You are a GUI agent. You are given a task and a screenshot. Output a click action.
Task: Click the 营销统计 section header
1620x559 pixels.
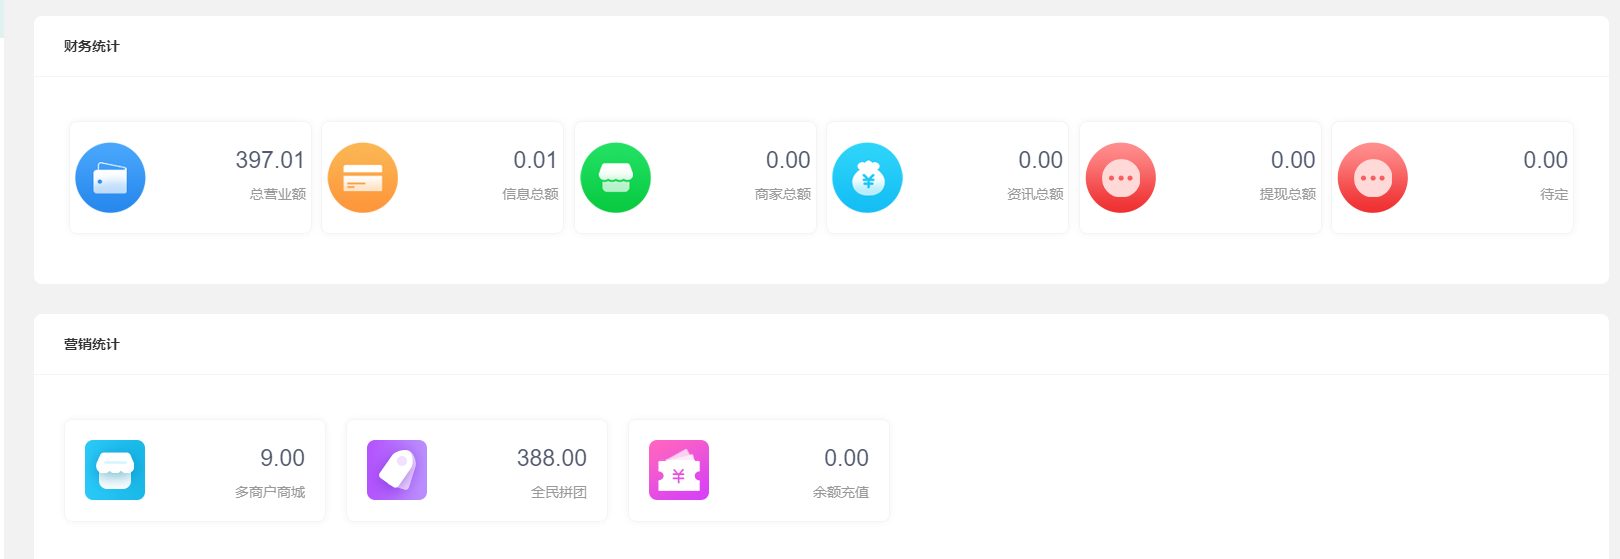click(92, 344)
